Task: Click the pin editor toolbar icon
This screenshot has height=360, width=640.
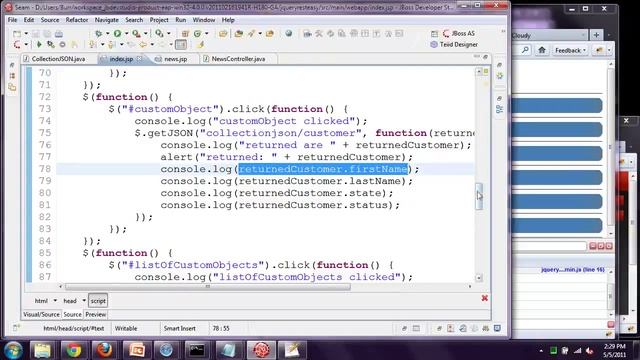Action: coord(200,44)
